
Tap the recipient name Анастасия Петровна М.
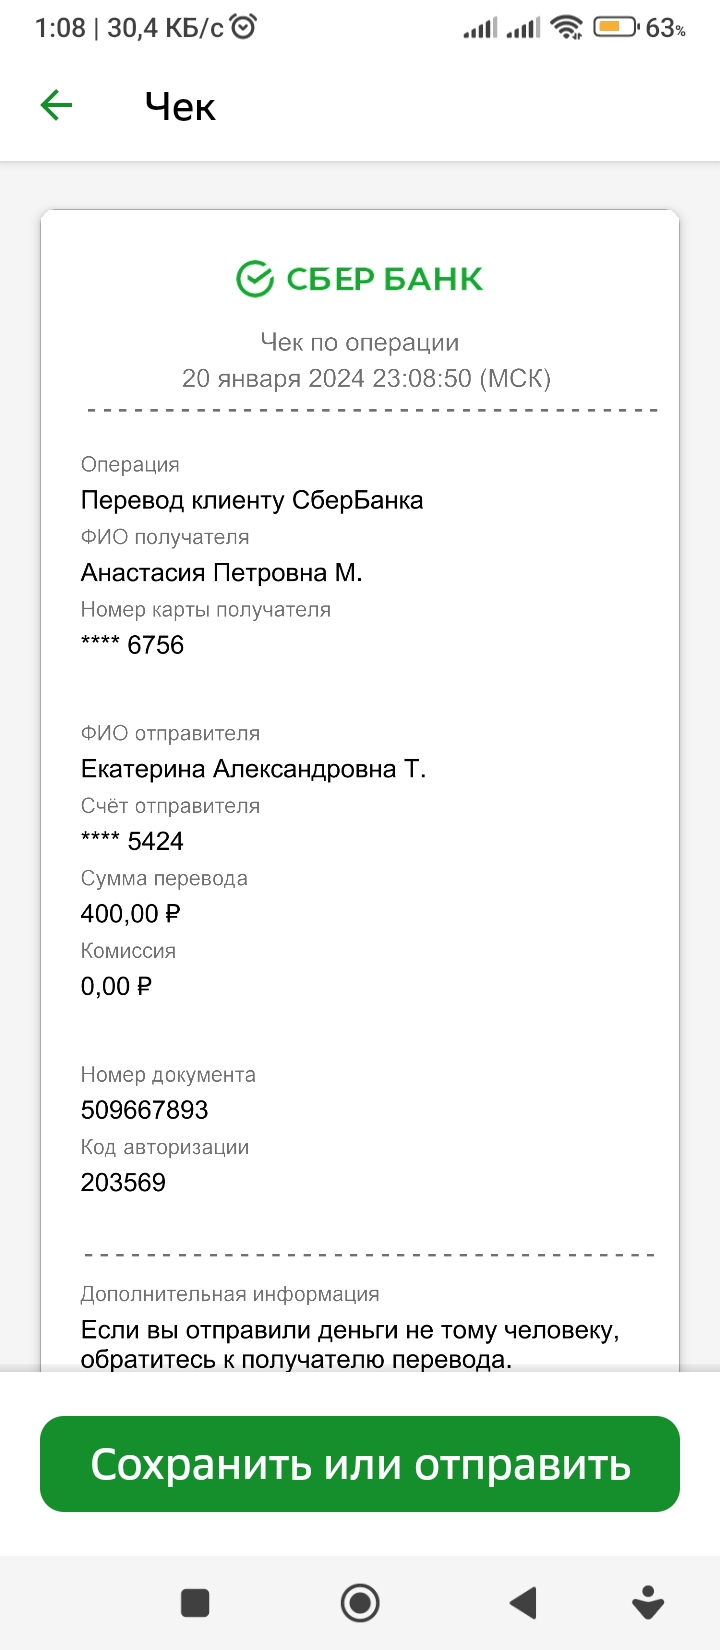click(x=222, y=572)
